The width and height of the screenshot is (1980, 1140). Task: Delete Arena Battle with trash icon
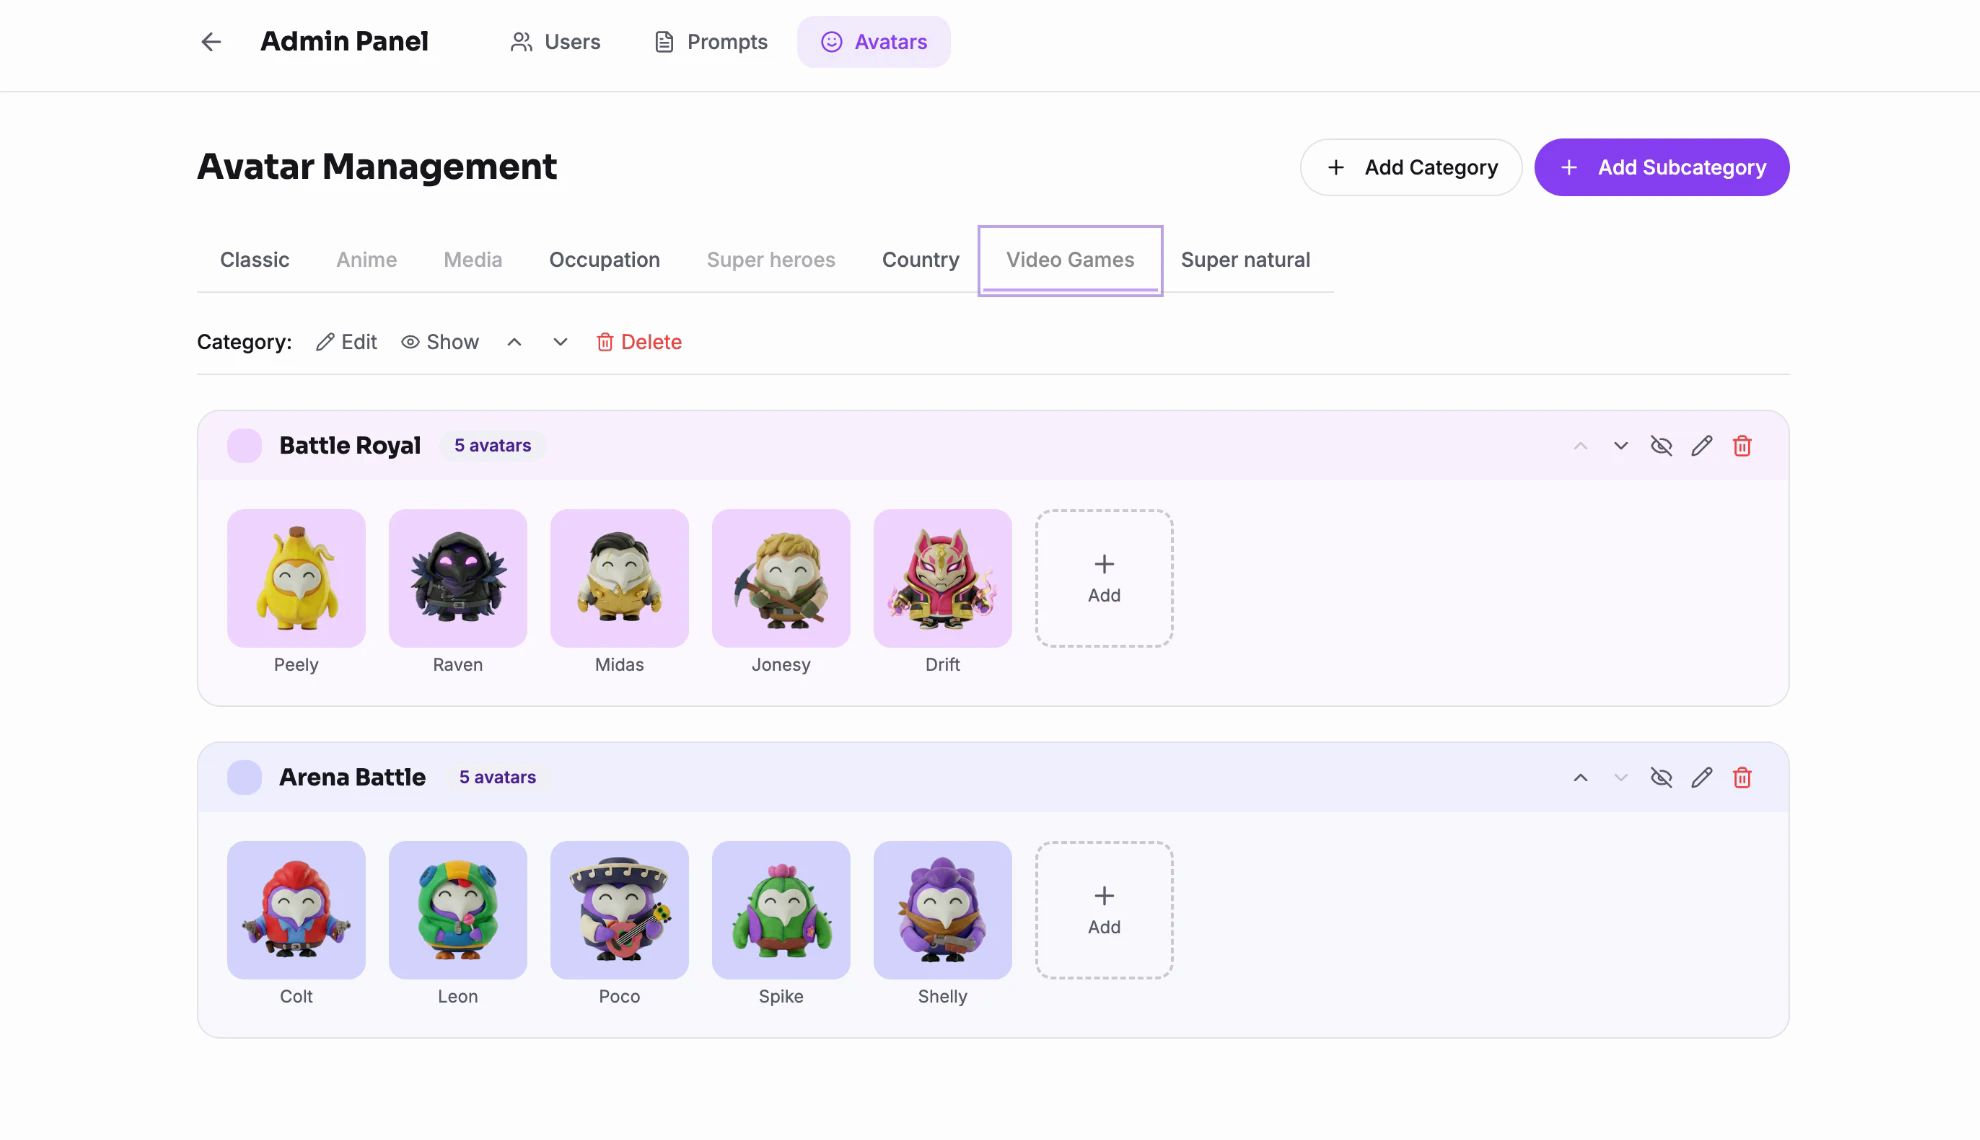point(1742,778)
